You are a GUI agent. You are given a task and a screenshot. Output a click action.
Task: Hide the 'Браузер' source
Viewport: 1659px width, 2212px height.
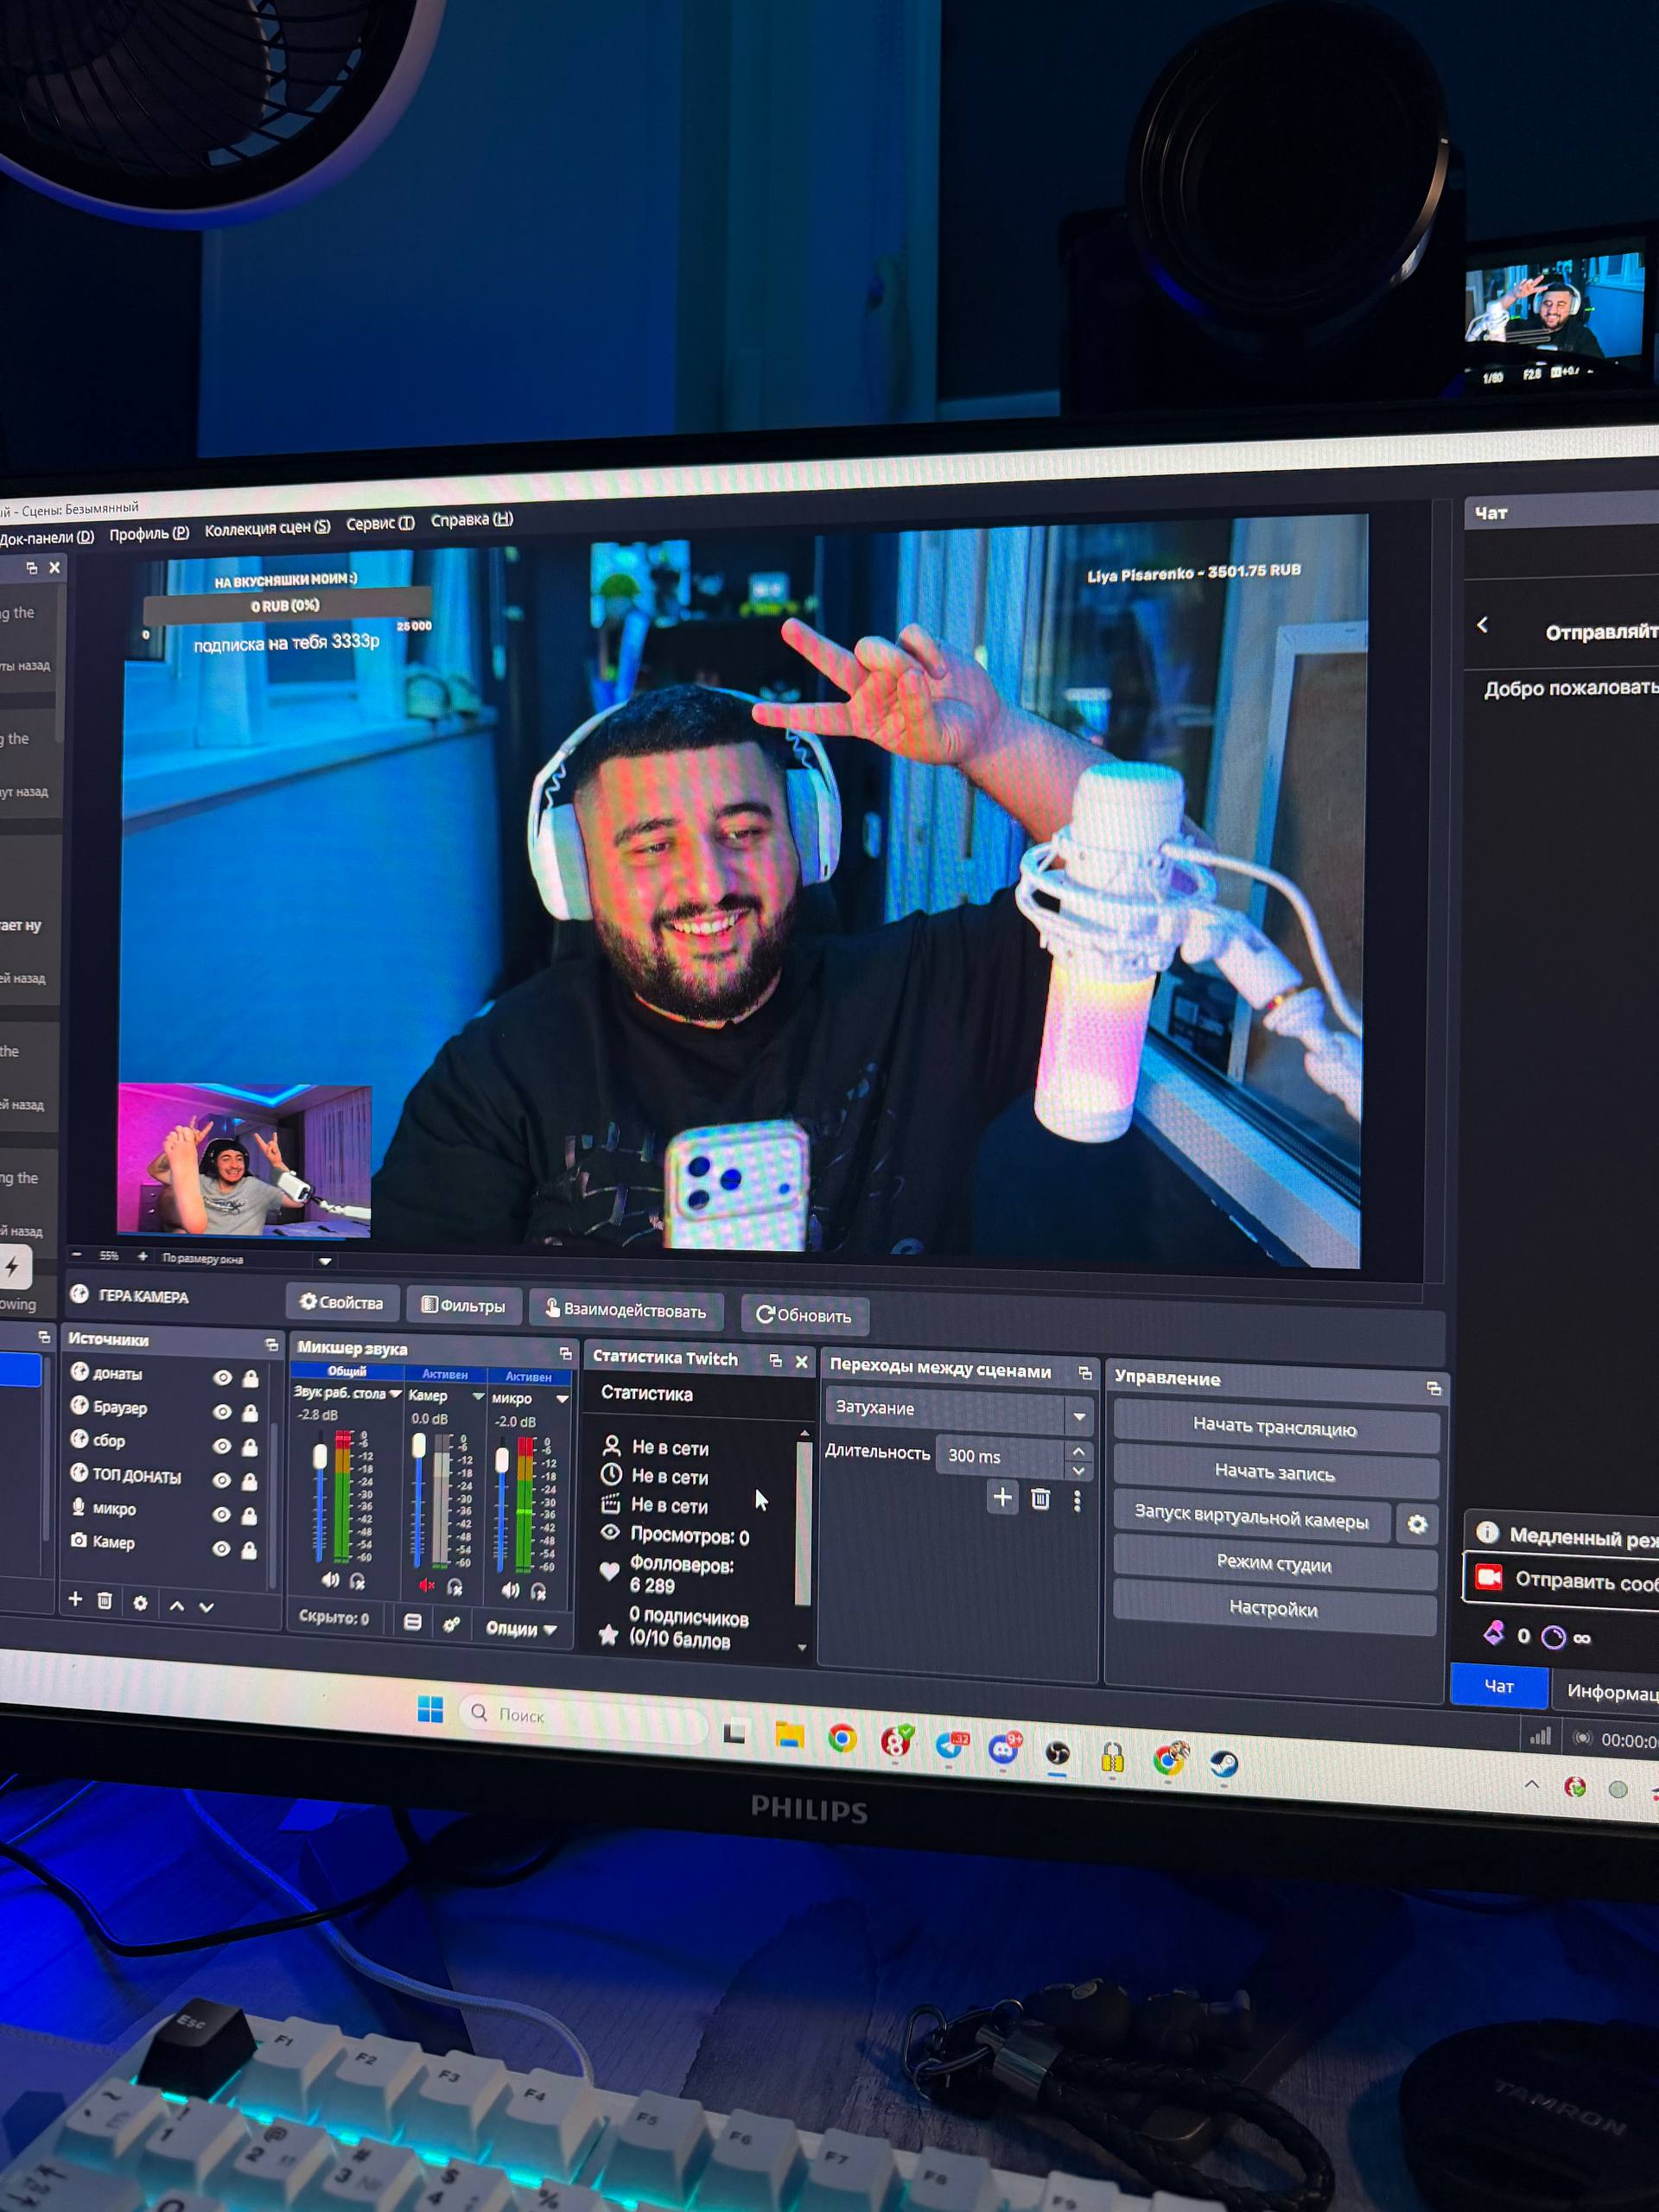222,1411
